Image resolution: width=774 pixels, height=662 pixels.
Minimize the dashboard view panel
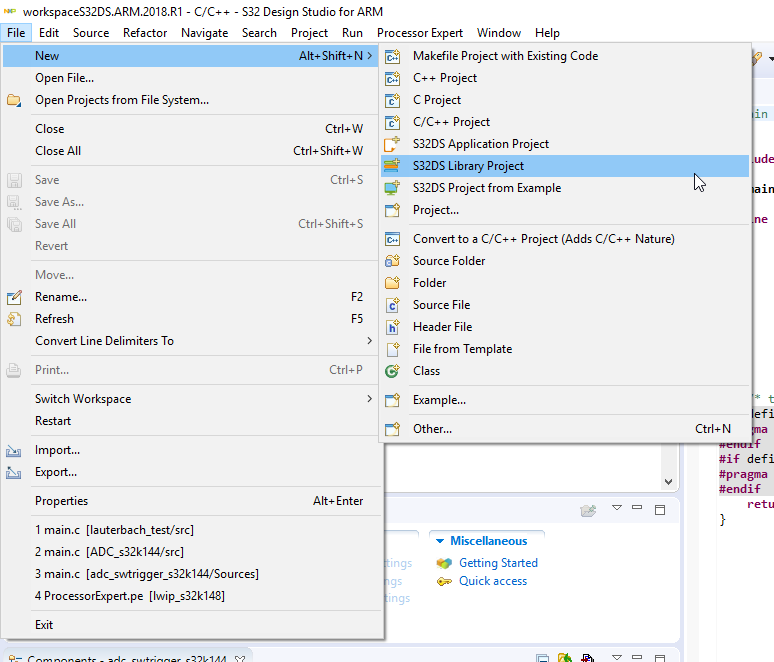[637, 507]
